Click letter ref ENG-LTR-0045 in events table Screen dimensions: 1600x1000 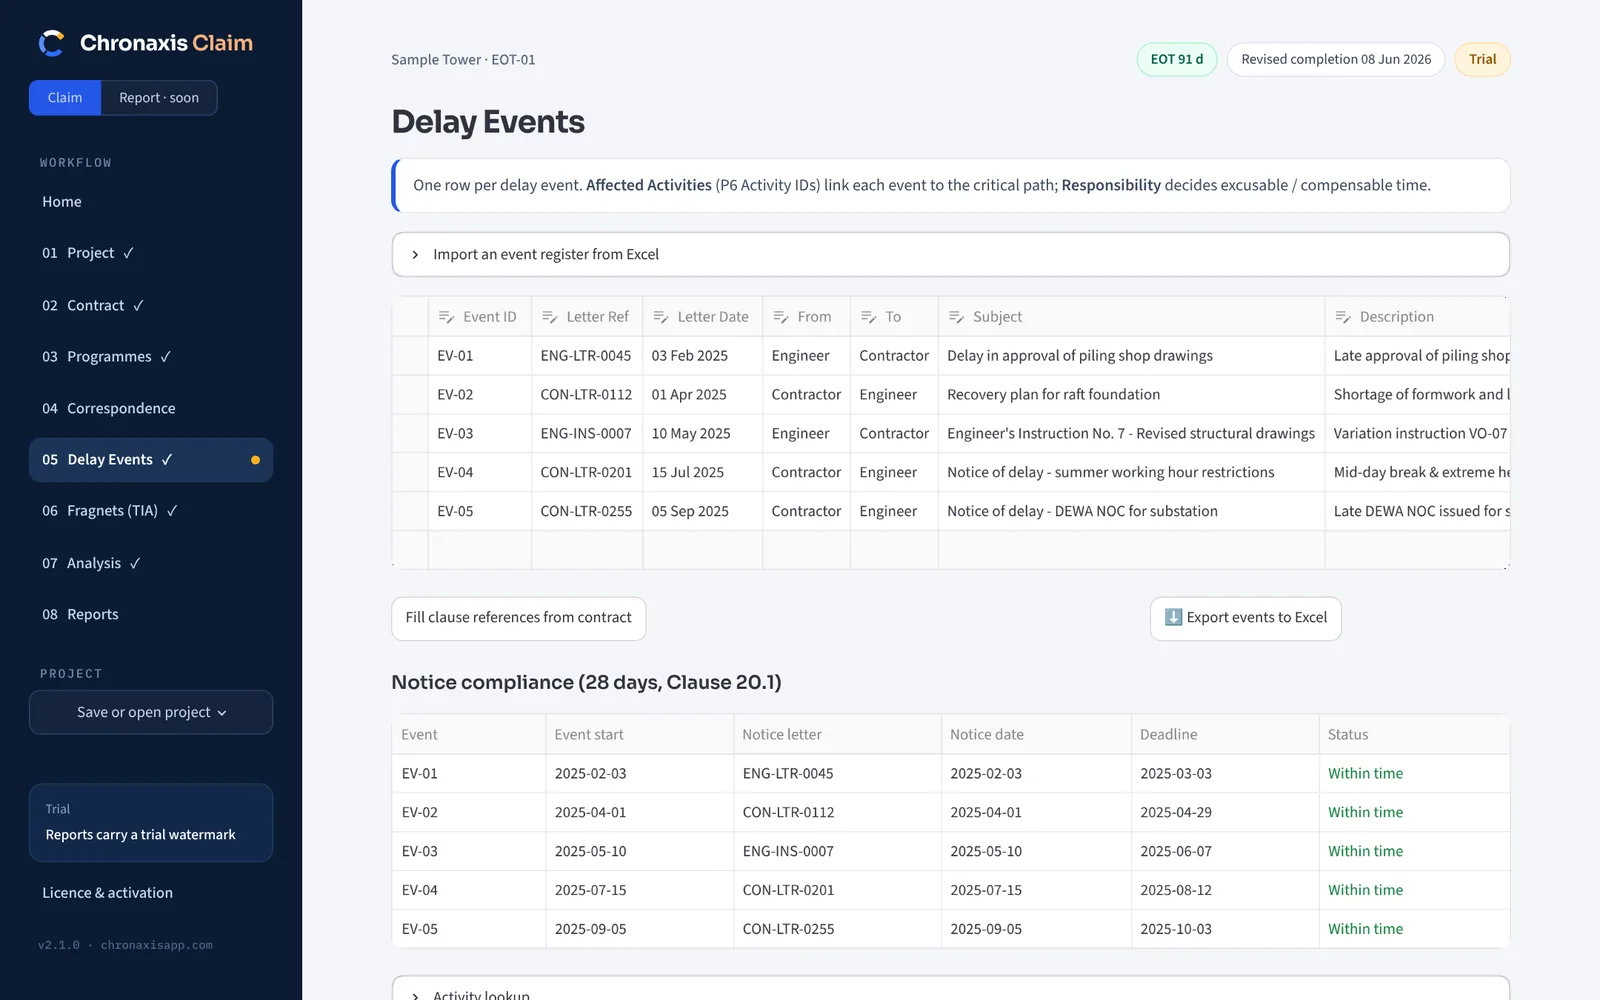586,356
